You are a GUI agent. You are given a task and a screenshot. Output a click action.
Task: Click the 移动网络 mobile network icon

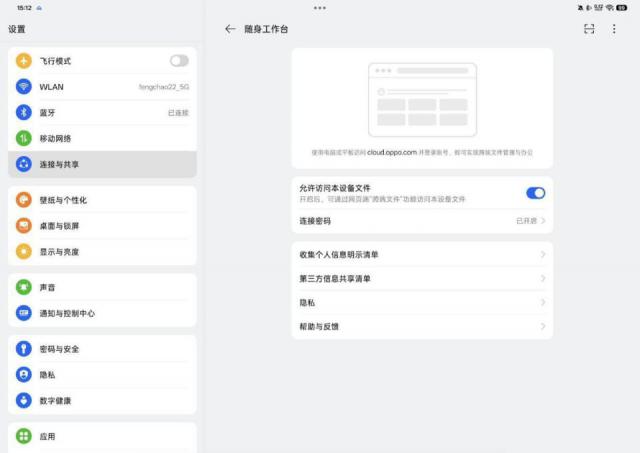(x=24, y=138)
